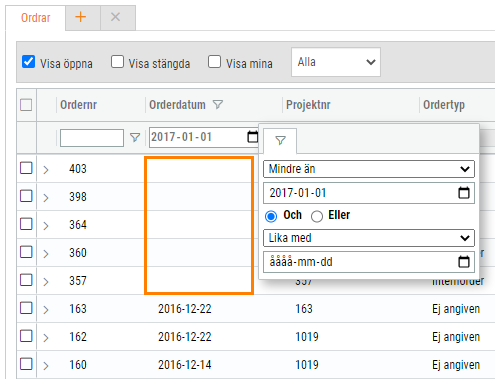495x379 pixels.
Task: Click the plus icon to add a tab
Action: pyautogui.click(x=81, y=17)
